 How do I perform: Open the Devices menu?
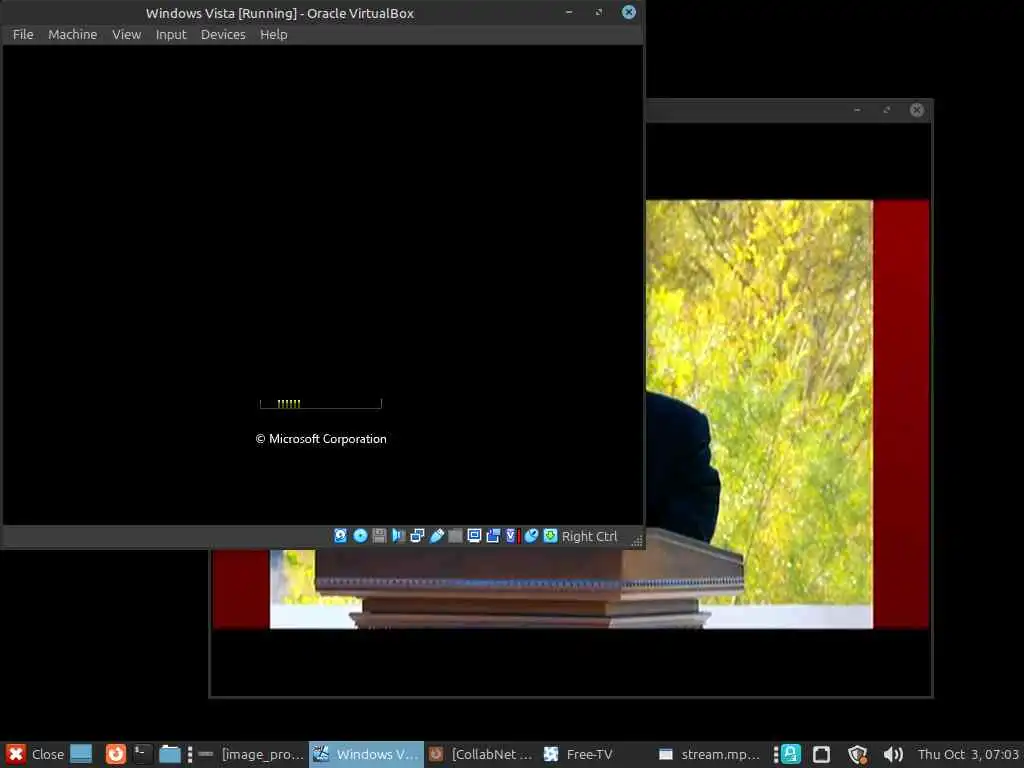[223, 35]
